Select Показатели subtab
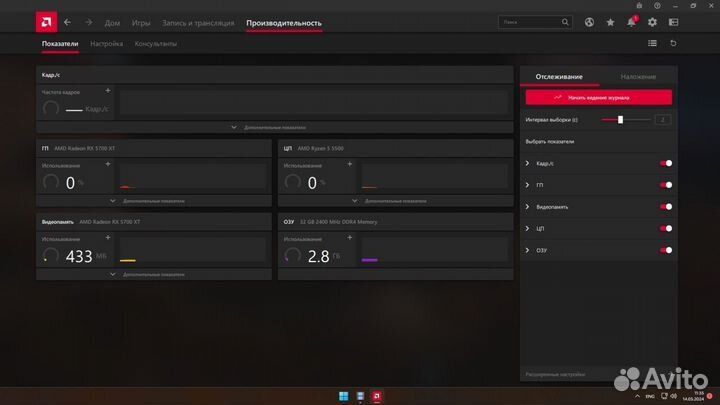Image resolution: width=720 pixels, height=405 pixels. (60, 44)
